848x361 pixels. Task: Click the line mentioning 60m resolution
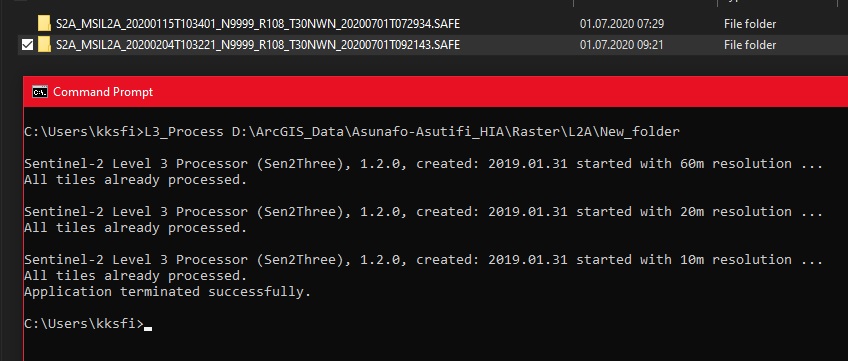[423, 164]
